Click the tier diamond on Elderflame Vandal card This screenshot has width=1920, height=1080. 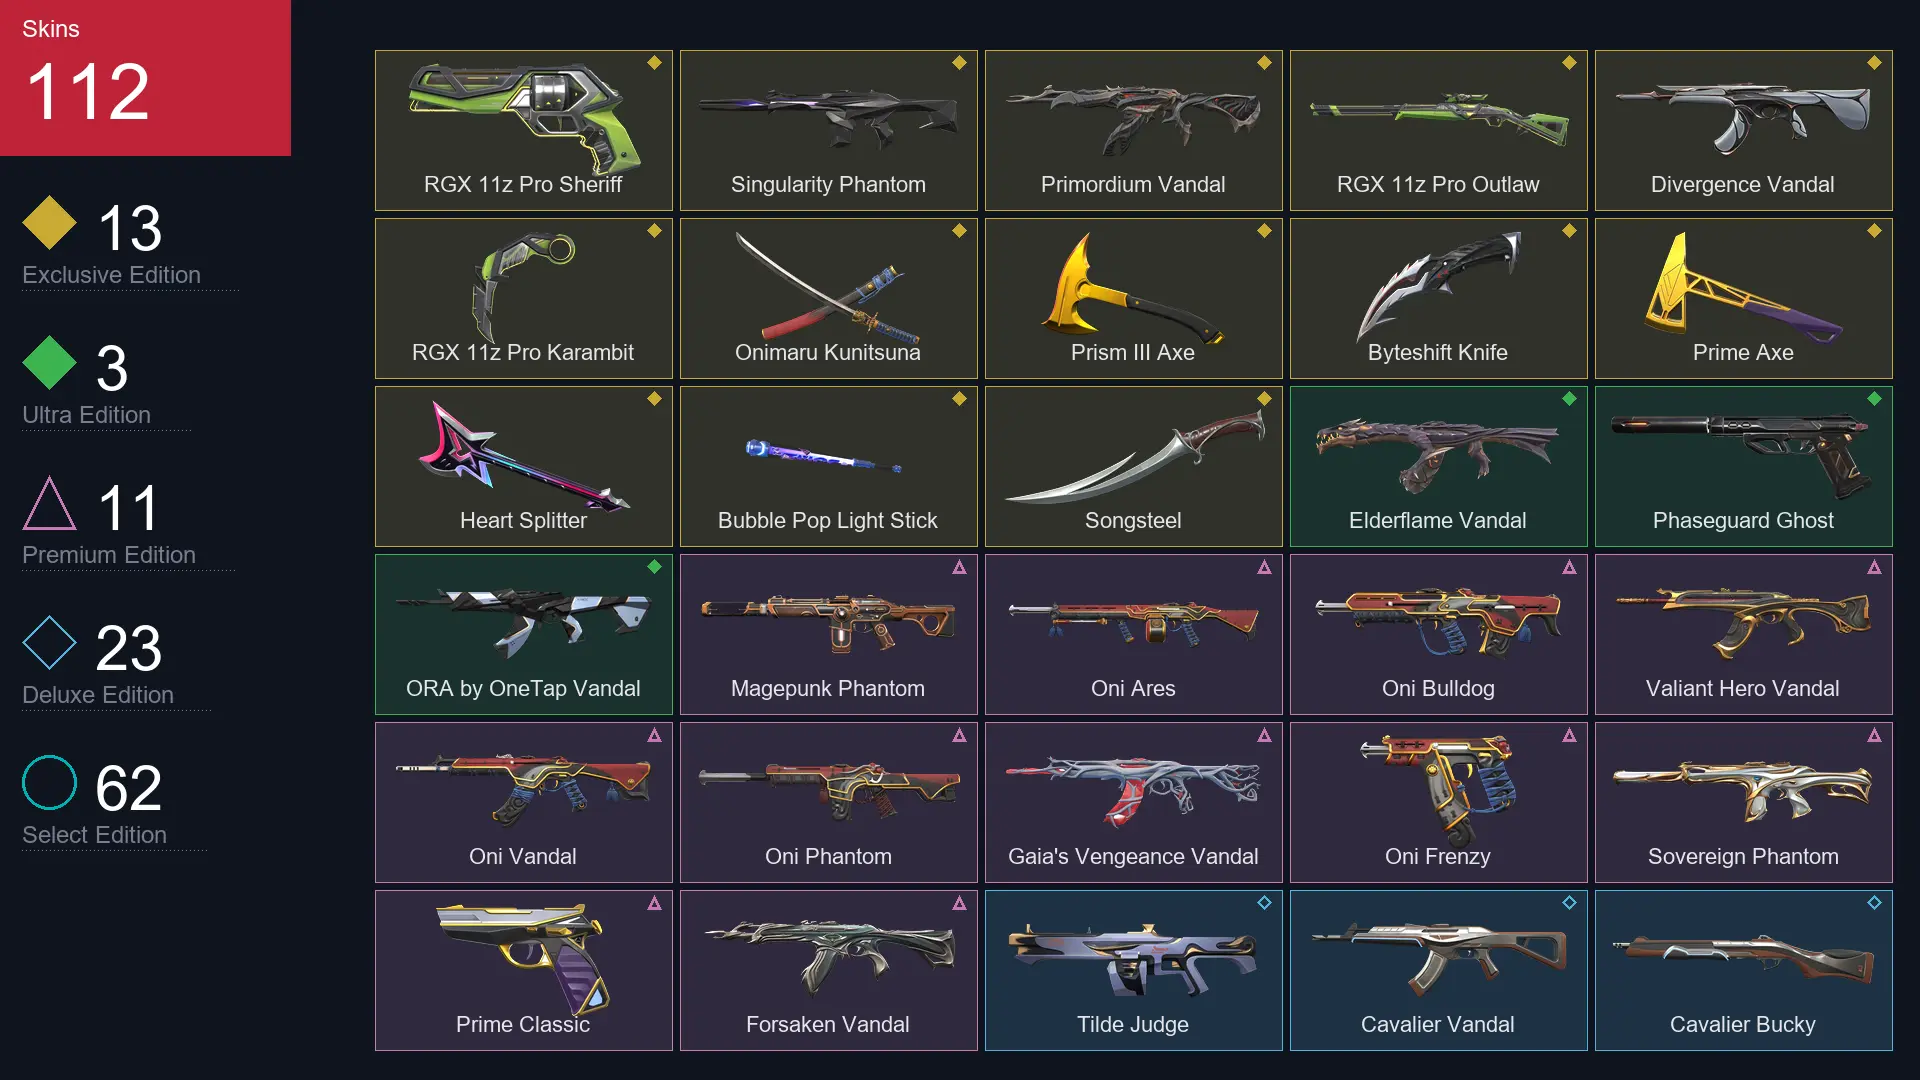click(1569, 398)
